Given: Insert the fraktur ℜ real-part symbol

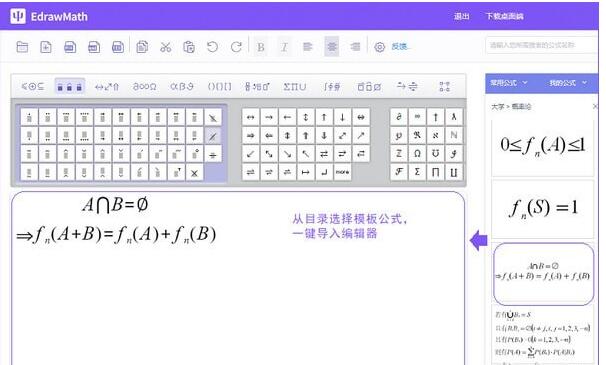Looking at the screenshot, I should [417, 136].
